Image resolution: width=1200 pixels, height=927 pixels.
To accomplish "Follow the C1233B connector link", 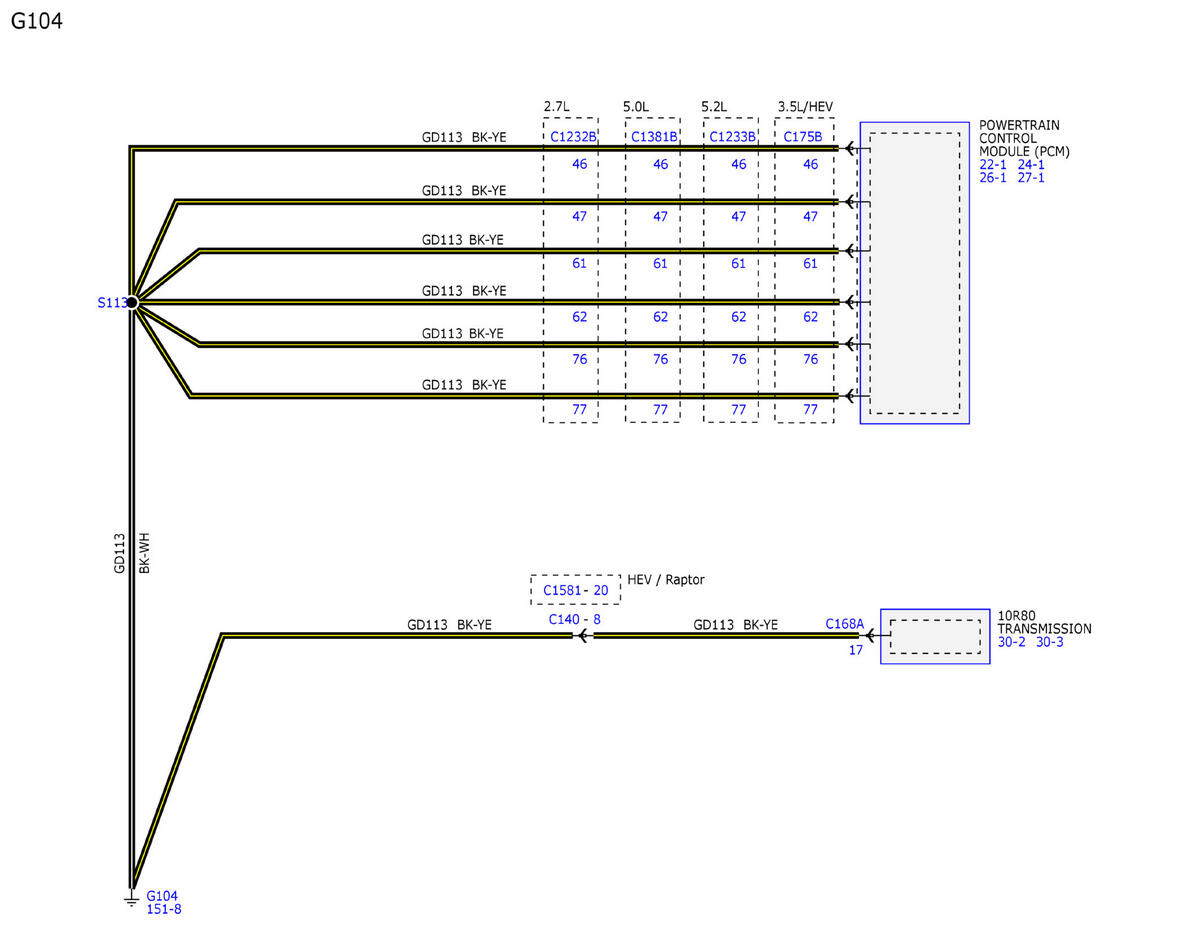I will (x=733, y=137).
